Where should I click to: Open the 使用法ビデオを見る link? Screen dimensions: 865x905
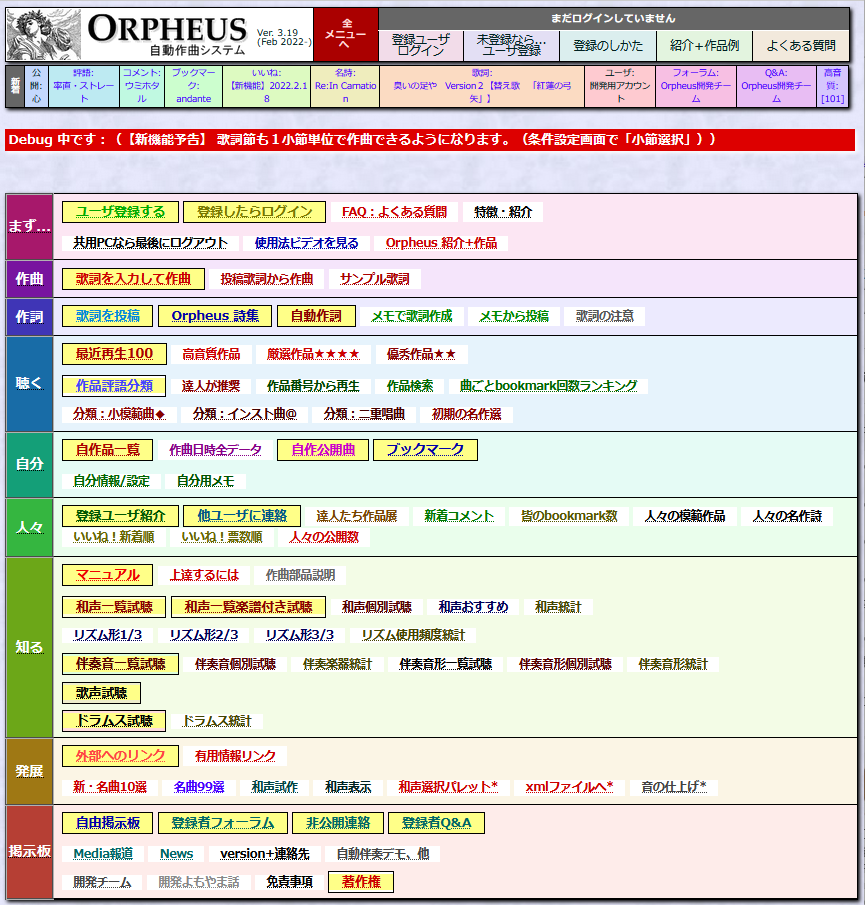pyautogui.click(x=306, y=243)
